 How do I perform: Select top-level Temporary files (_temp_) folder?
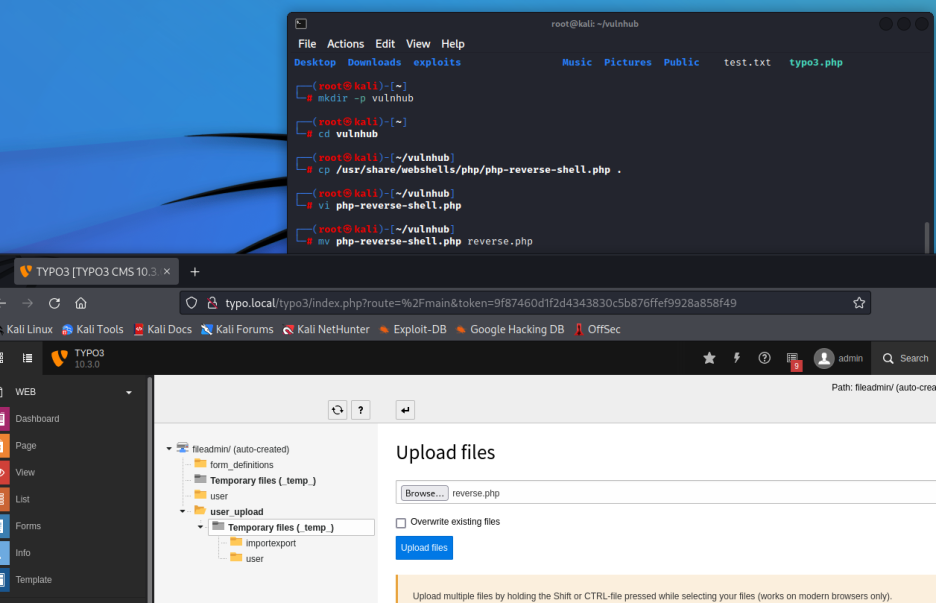coord(263,481)
